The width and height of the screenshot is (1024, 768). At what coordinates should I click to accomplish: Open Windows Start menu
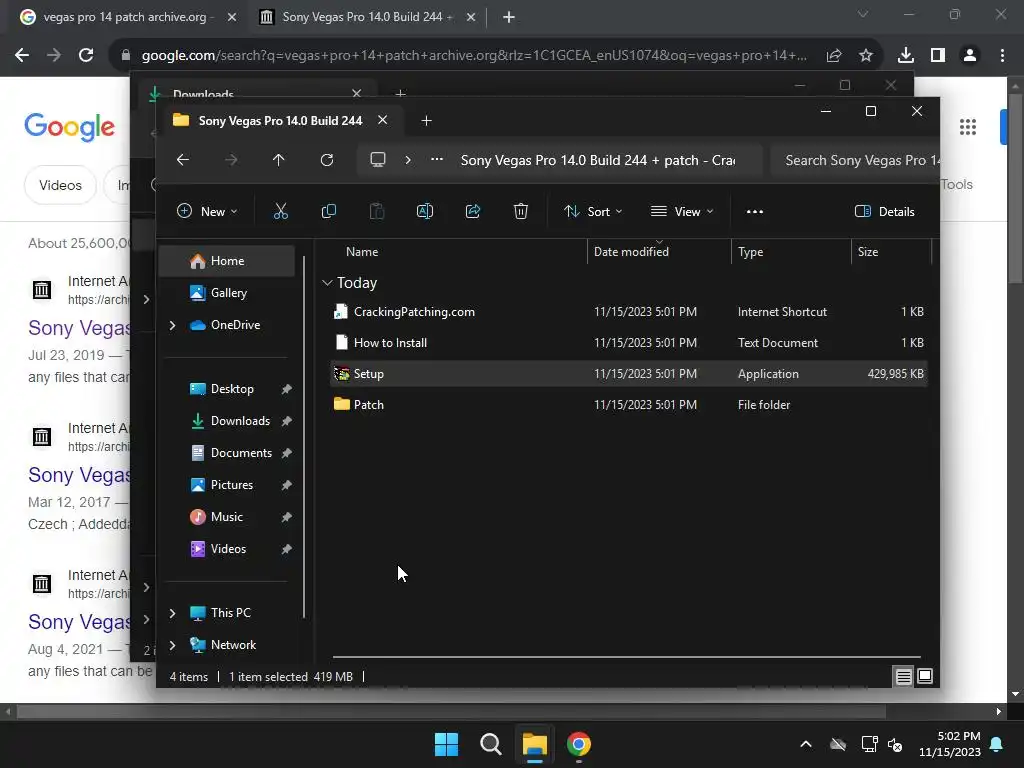click(447, 744)
